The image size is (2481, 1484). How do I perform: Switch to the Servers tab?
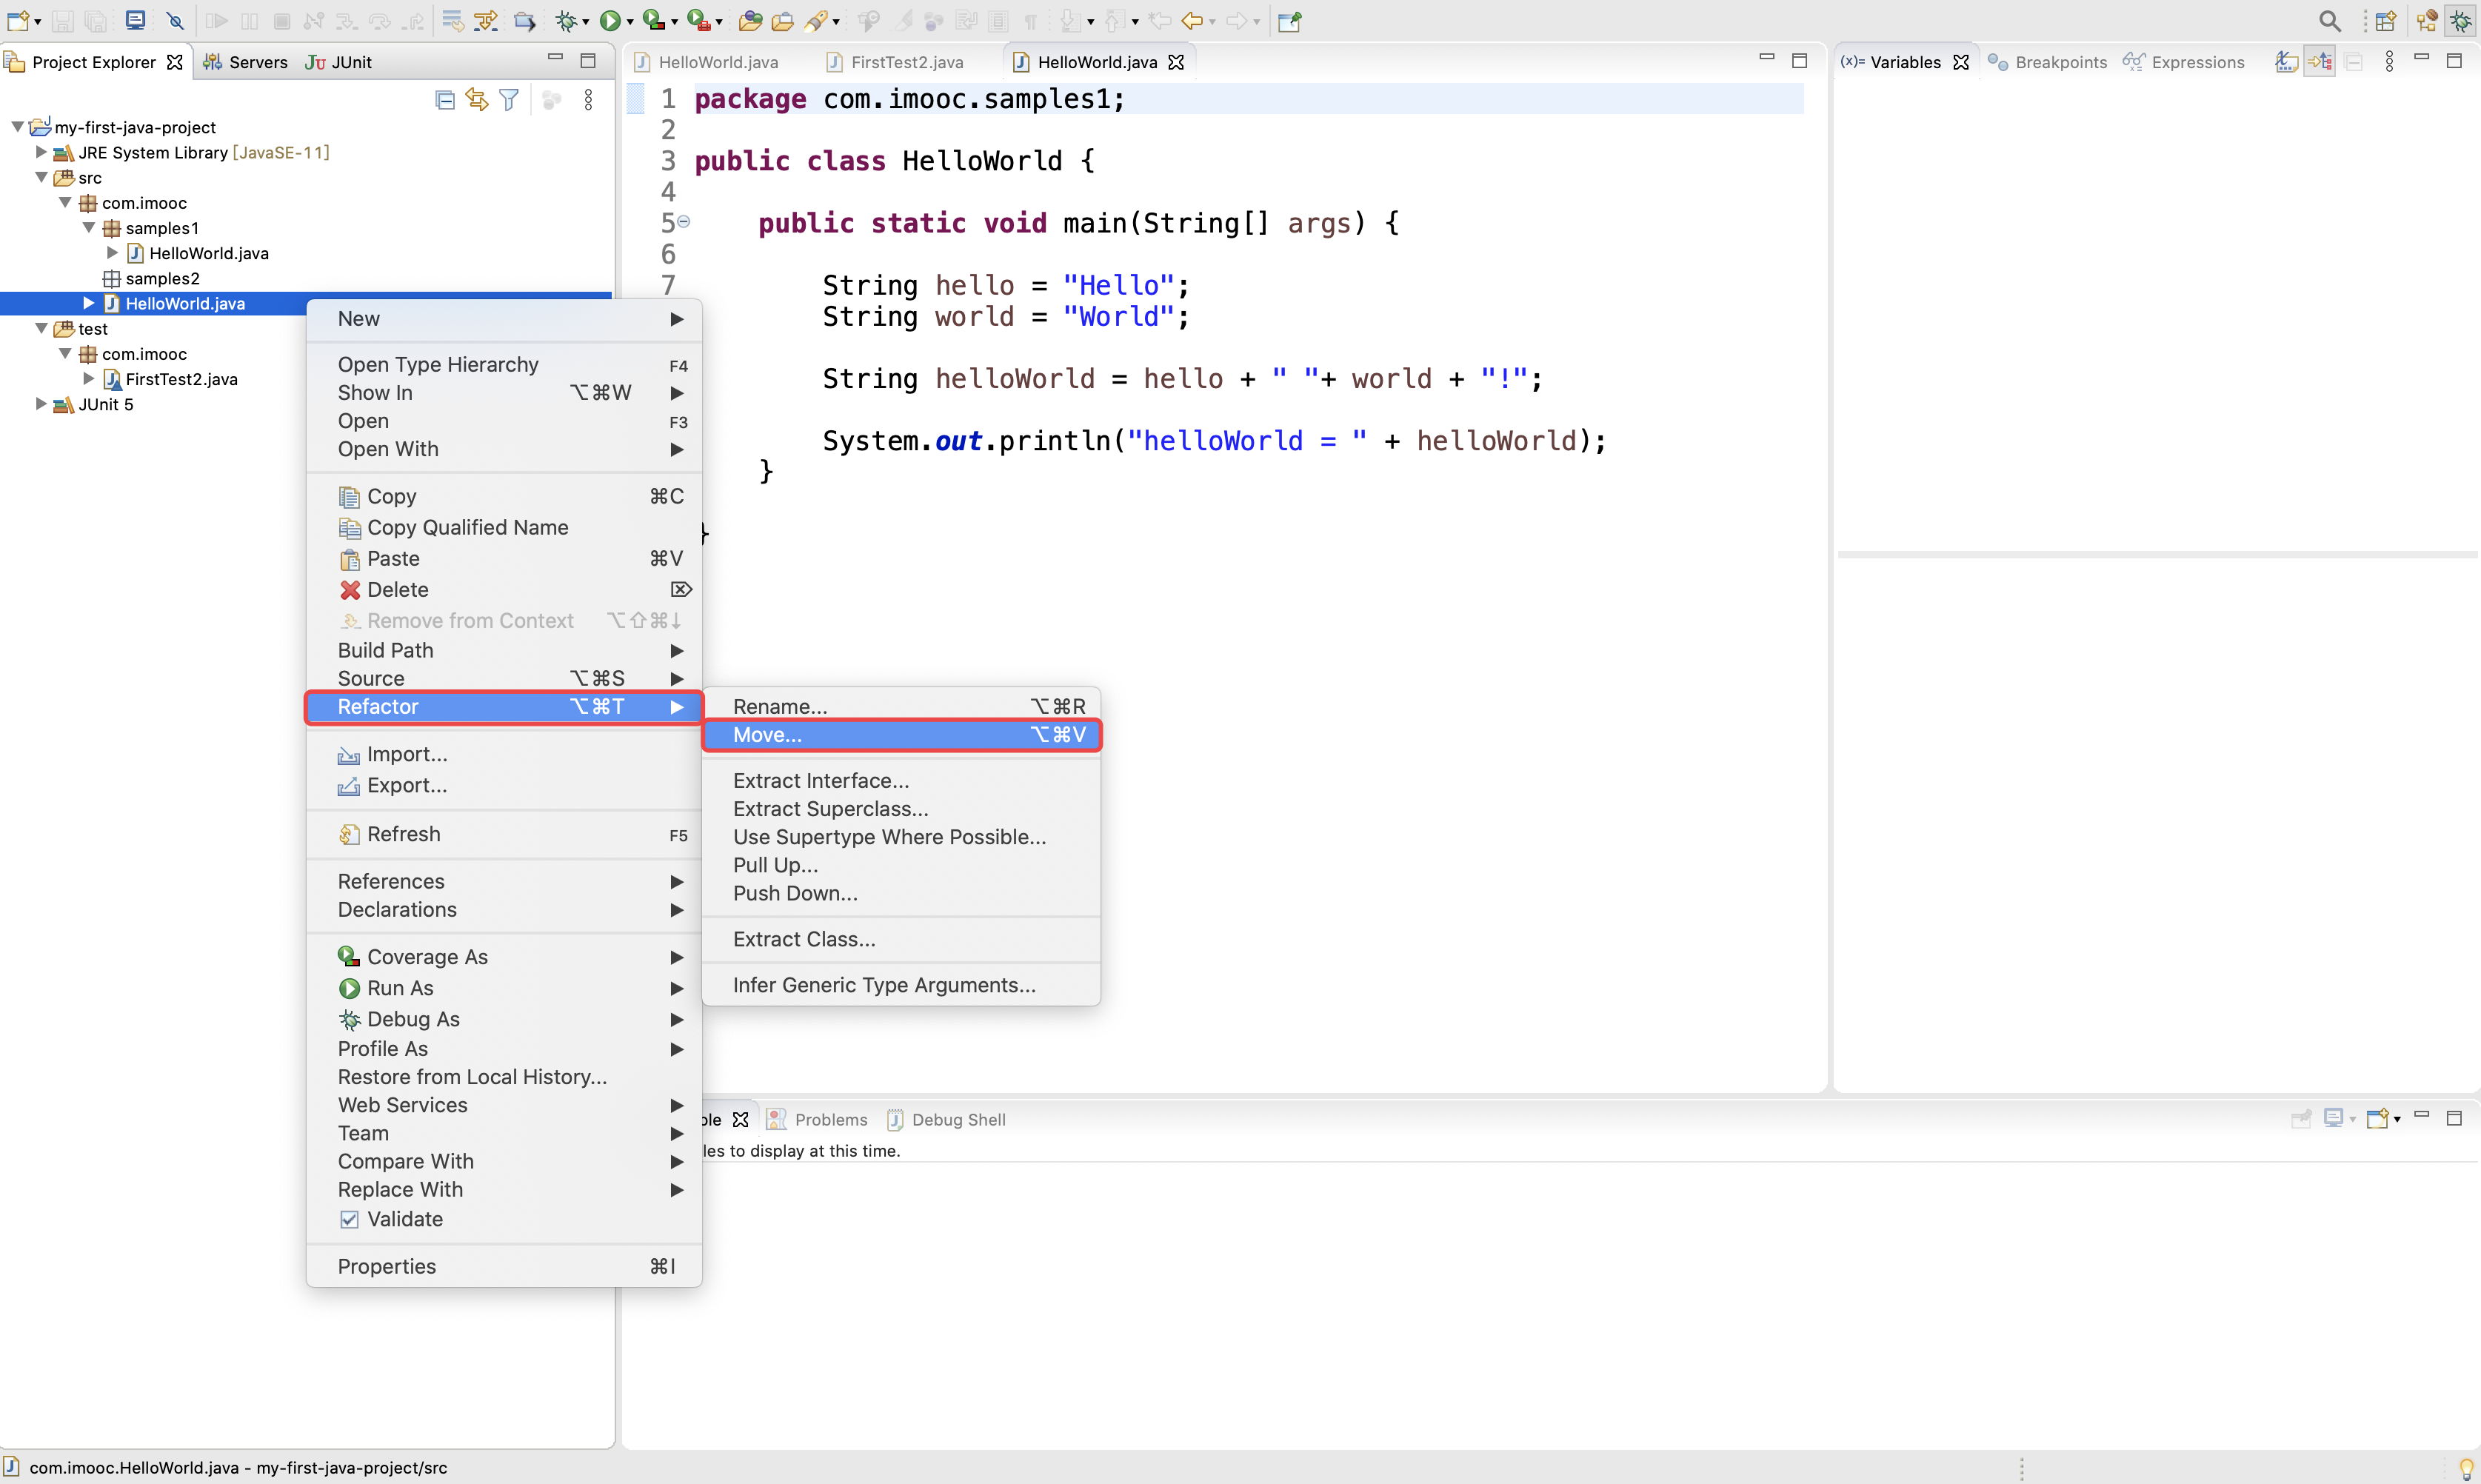(245, 62)
